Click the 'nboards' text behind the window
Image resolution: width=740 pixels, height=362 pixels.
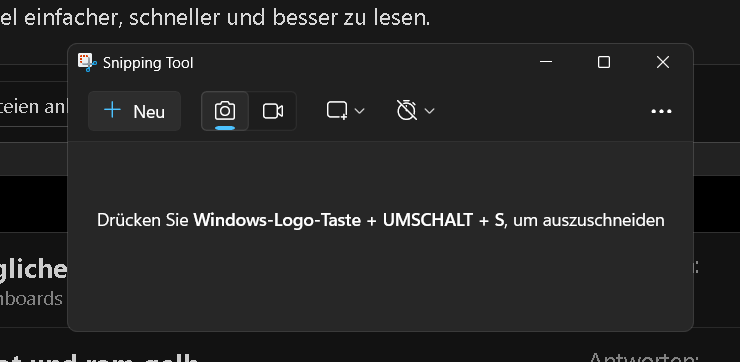[x=31, y=299]
